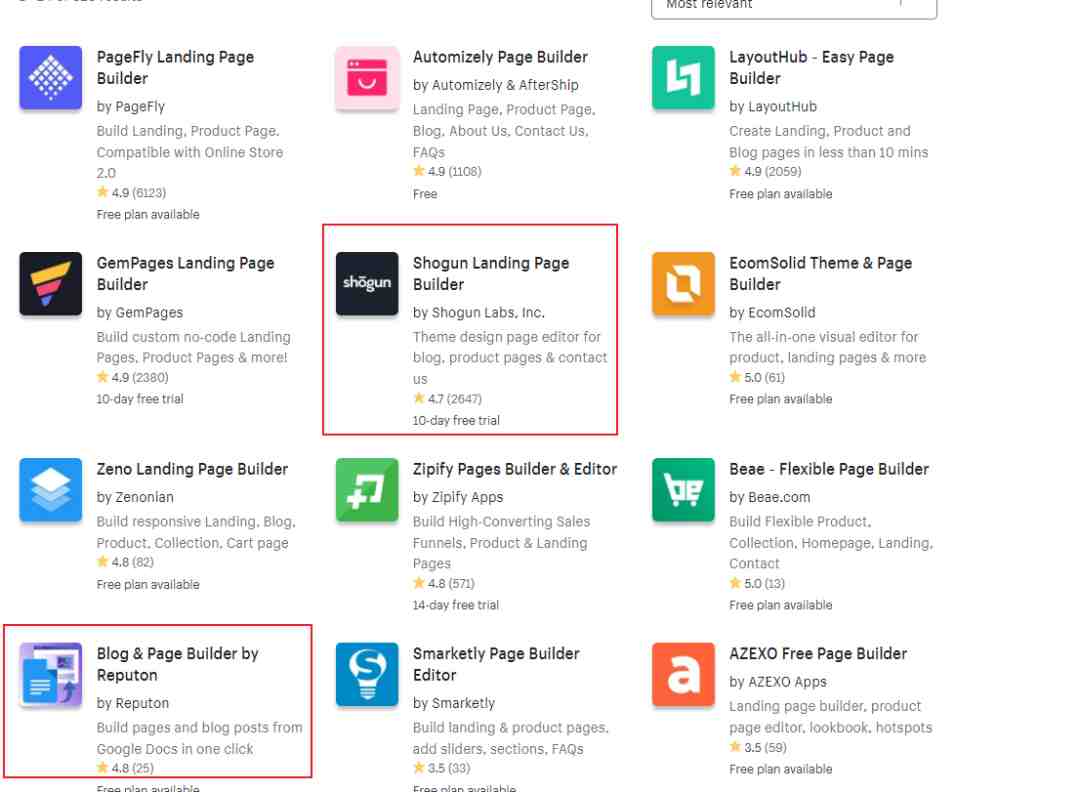The width and height of the screenshot is (1080, 792).
Task: Open GemPages Landing Page Builder title link
Action: [185, 273]
